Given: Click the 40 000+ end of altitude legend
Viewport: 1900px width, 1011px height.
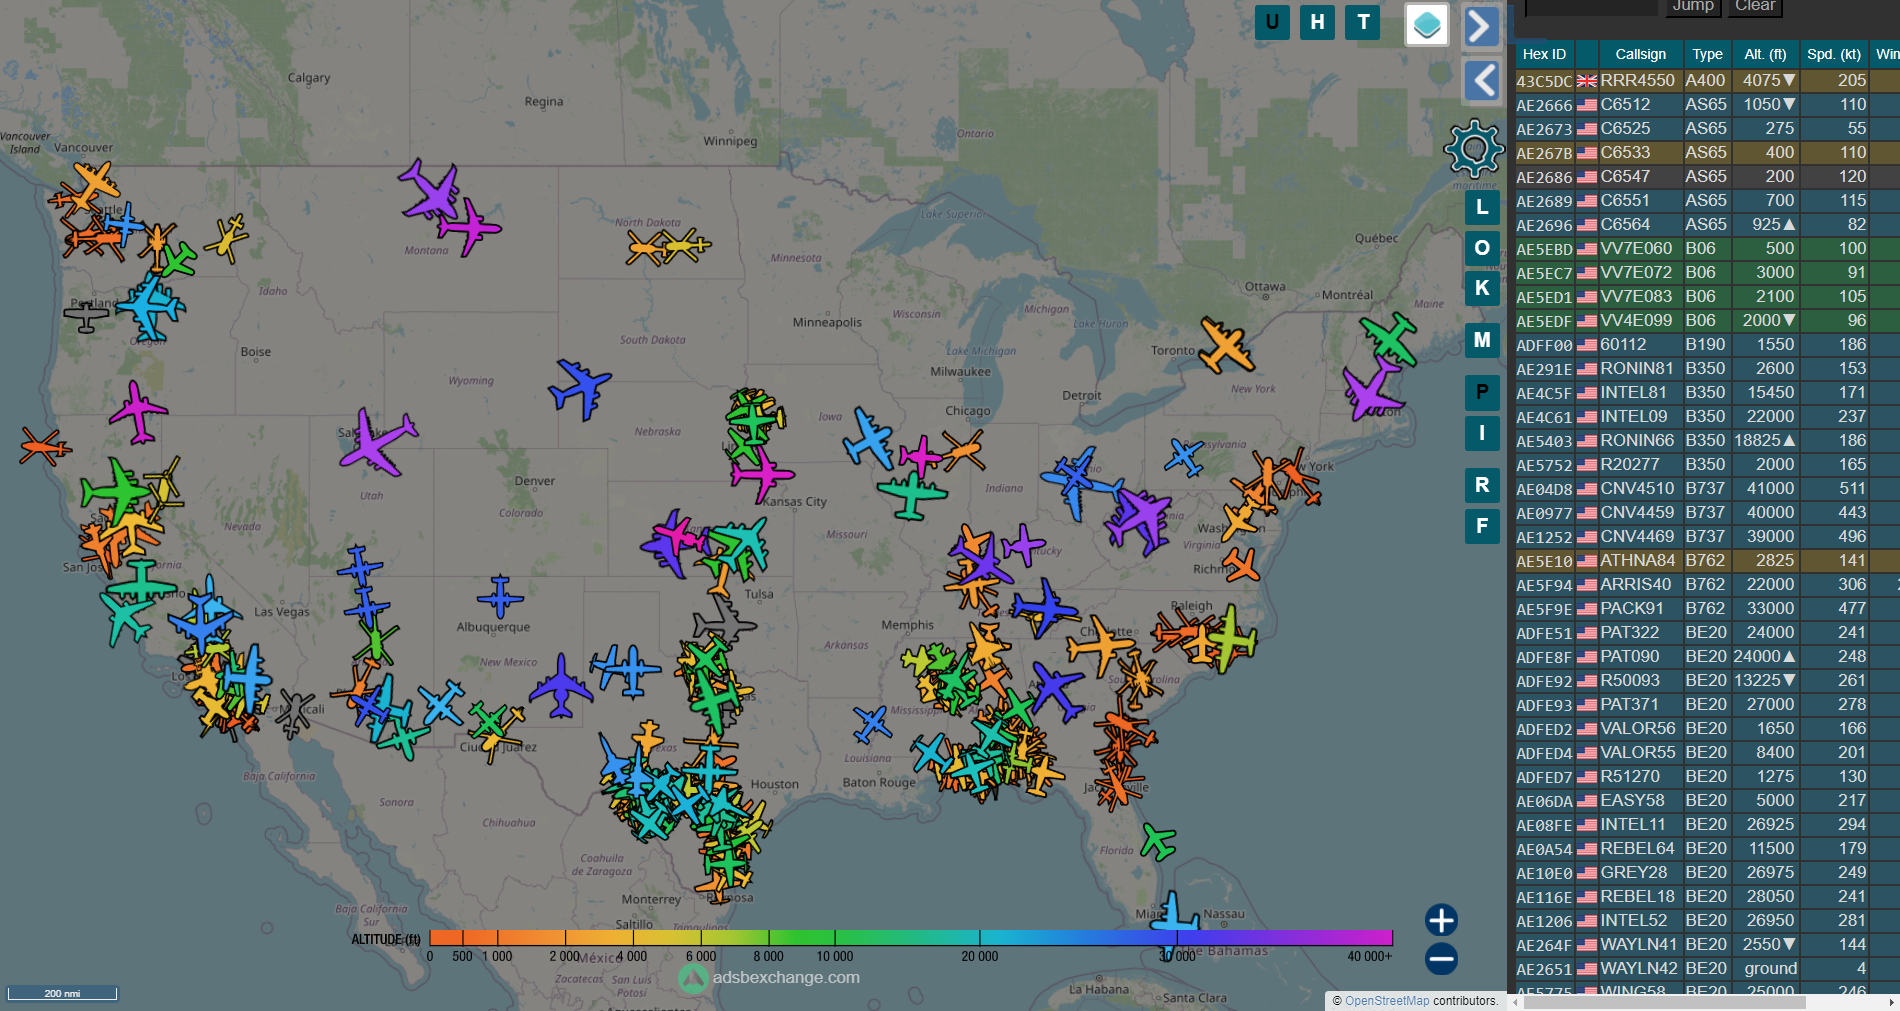Looking at the screenshot, I should (x=1369, y=956).
